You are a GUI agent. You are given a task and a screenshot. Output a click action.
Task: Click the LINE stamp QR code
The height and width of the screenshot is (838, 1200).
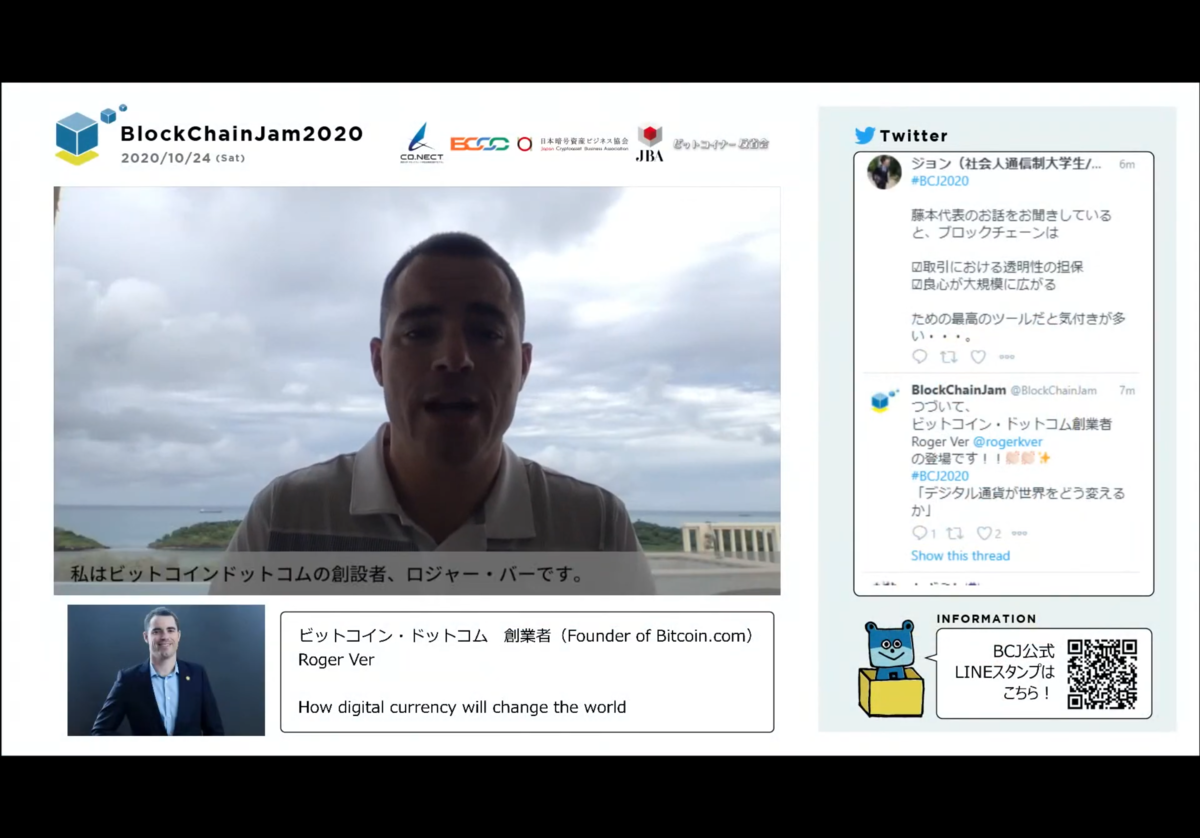point(1102,674)
